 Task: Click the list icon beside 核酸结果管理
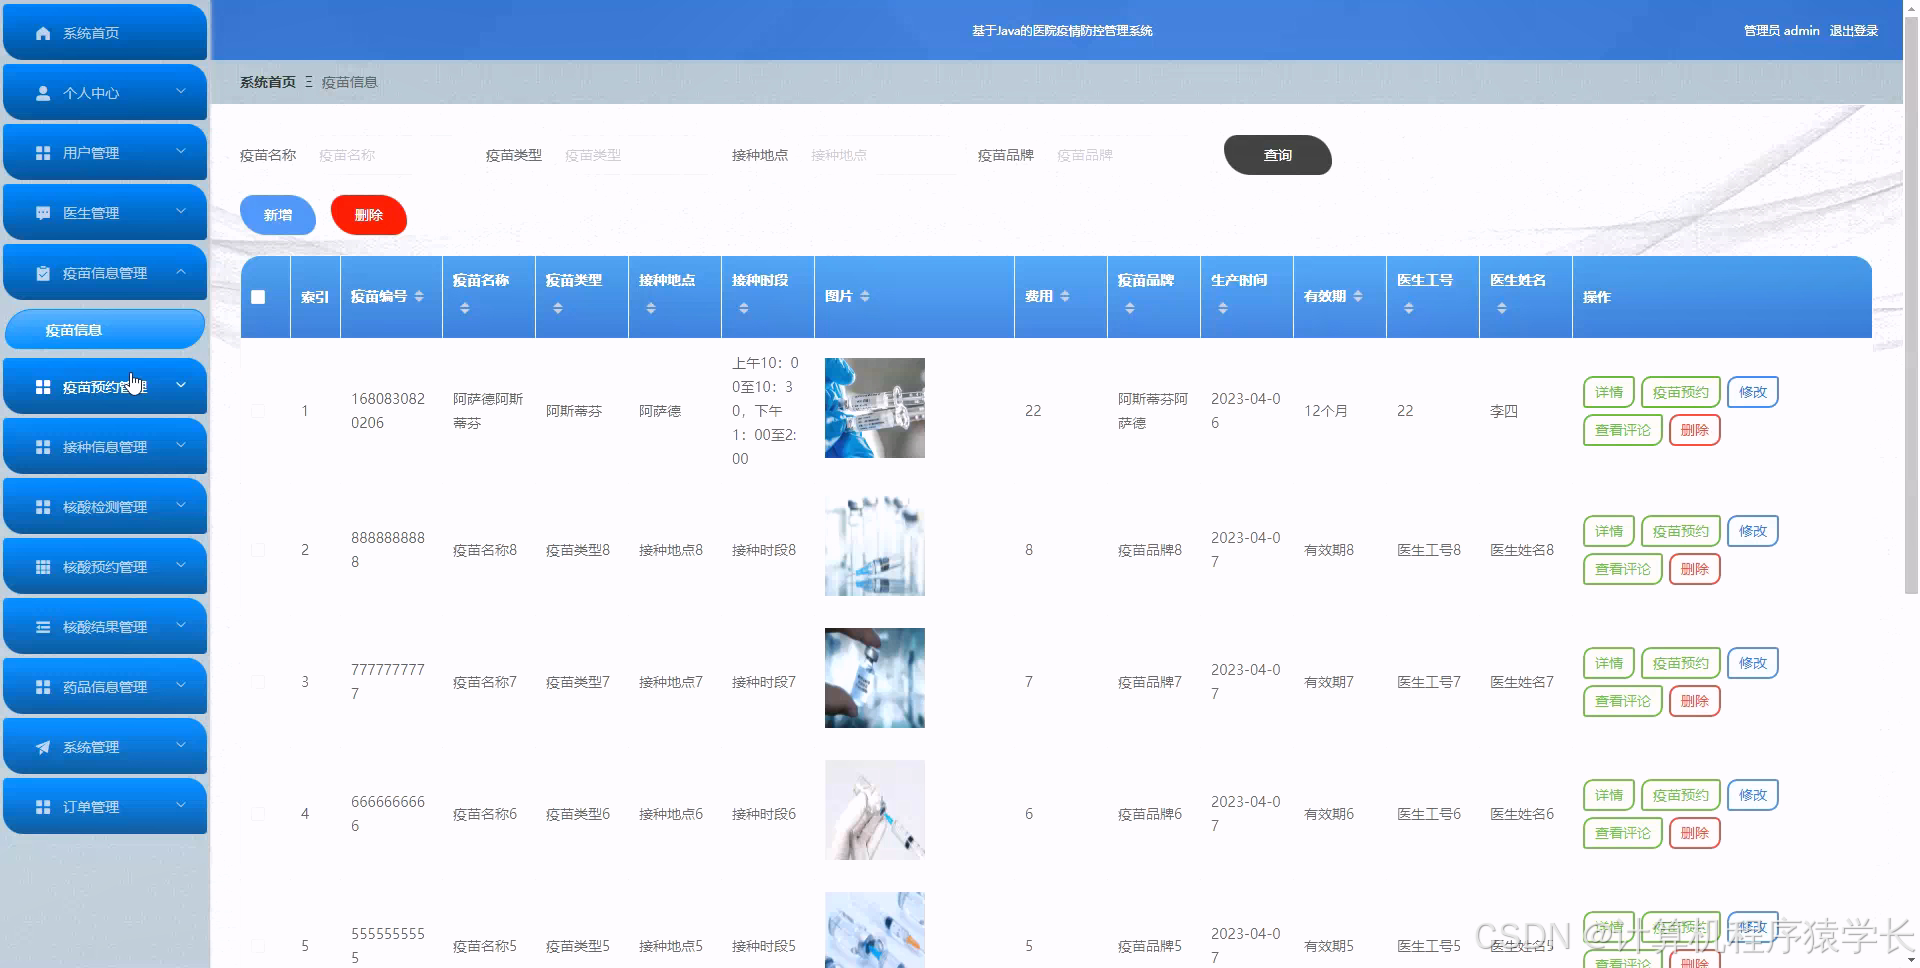[x=41, y=626]
